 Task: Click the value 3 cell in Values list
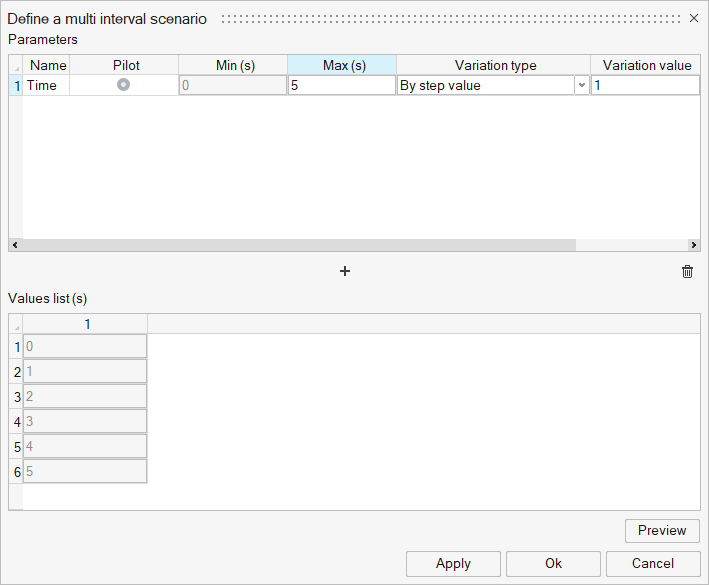[85, 421]
